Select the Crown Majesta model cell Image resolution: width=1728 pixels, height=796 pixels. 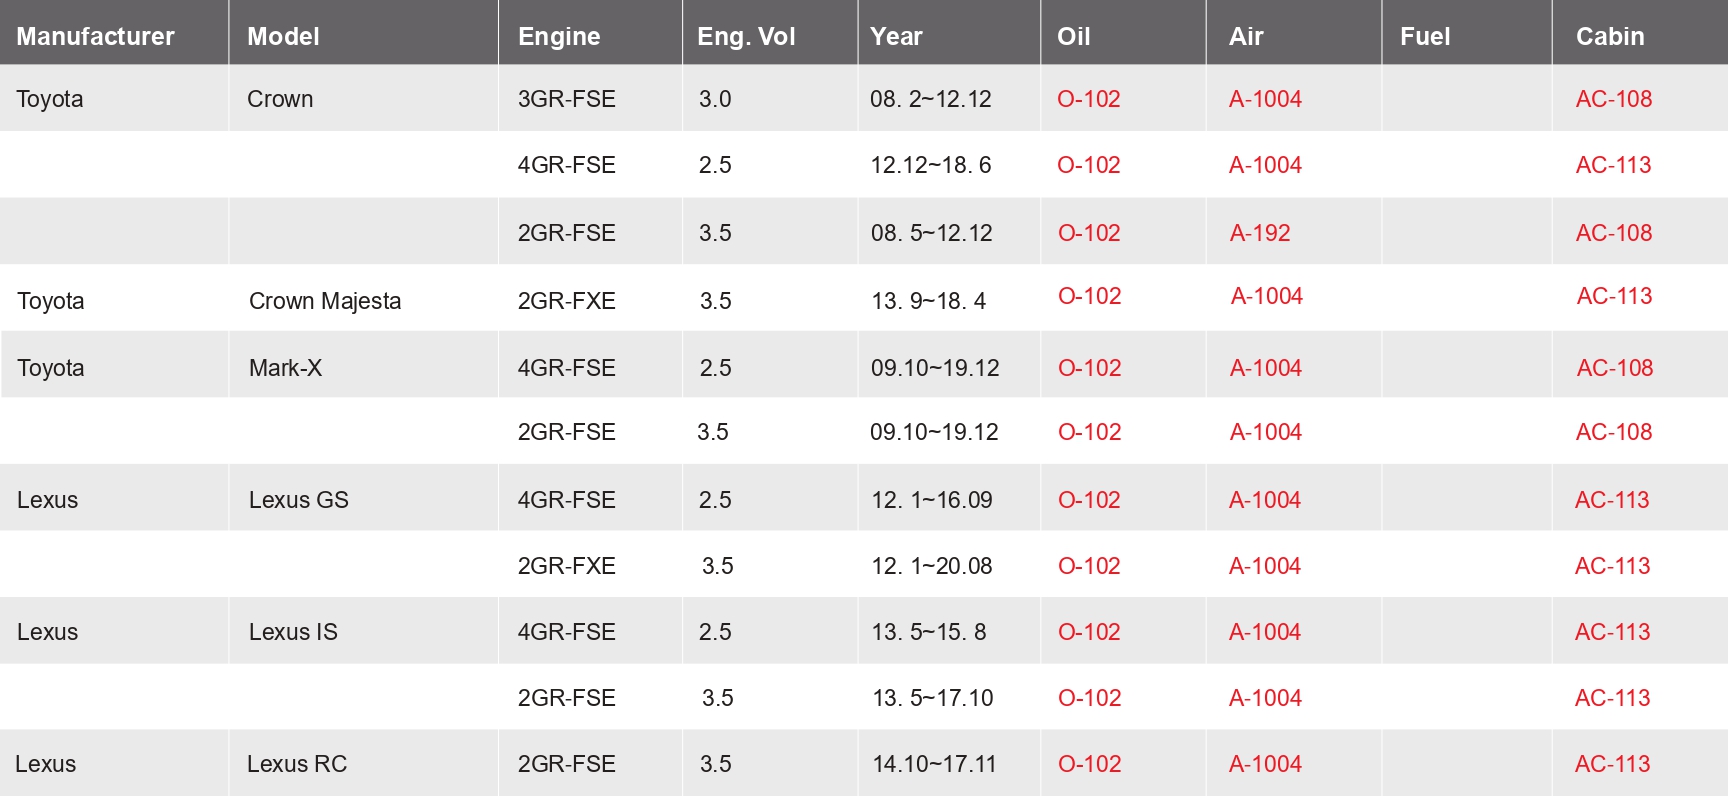click(x=325, y=301)
